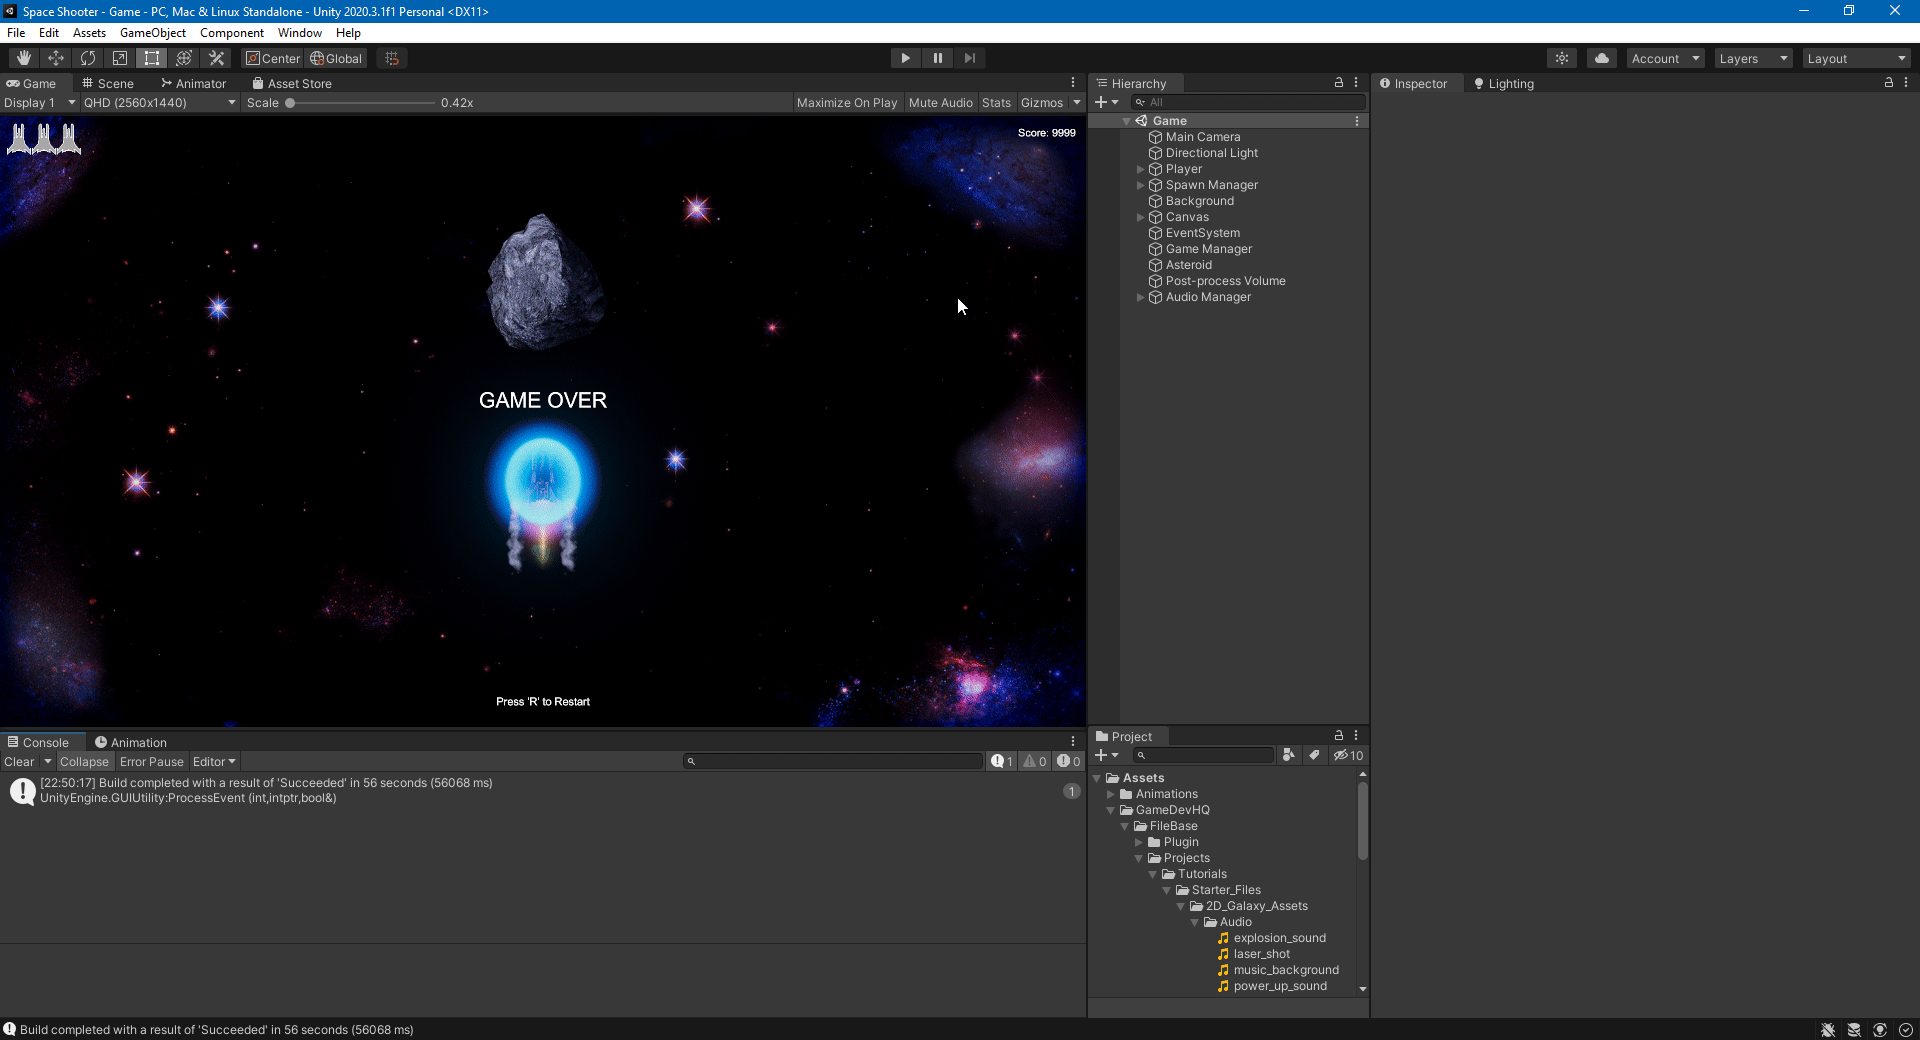
Task: Toggle info messages filter in Console
Action: 1002,761
